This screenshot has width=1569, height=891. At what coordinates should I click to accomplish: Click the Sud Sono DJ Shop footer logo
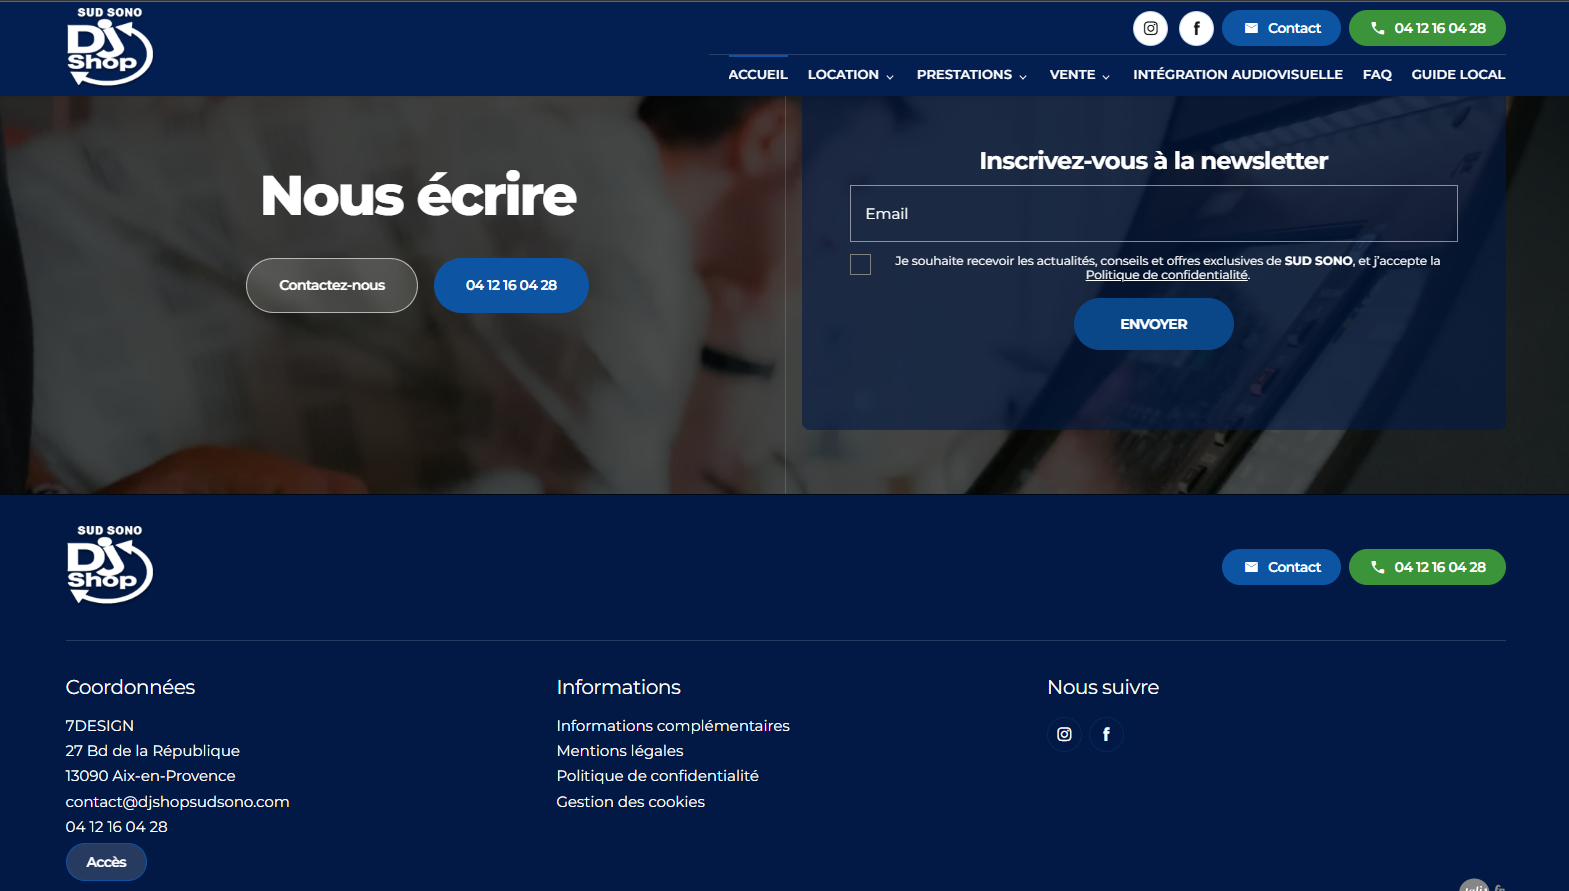coord(109,565)
